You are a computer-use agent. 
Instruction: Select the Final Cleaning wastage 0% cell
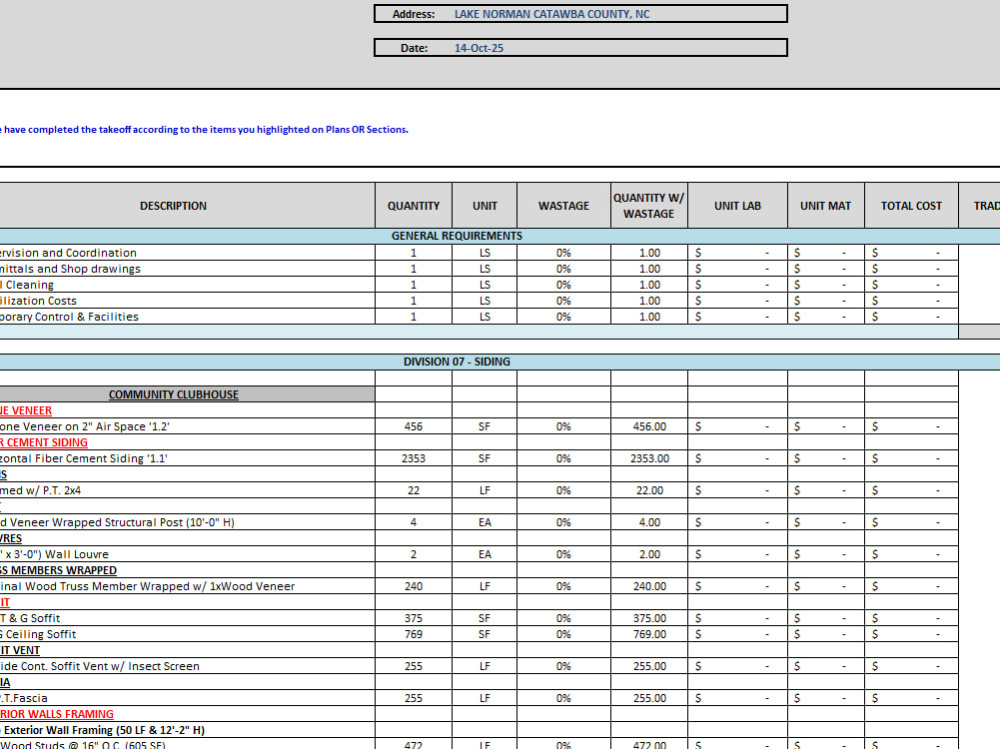point(564,285)
